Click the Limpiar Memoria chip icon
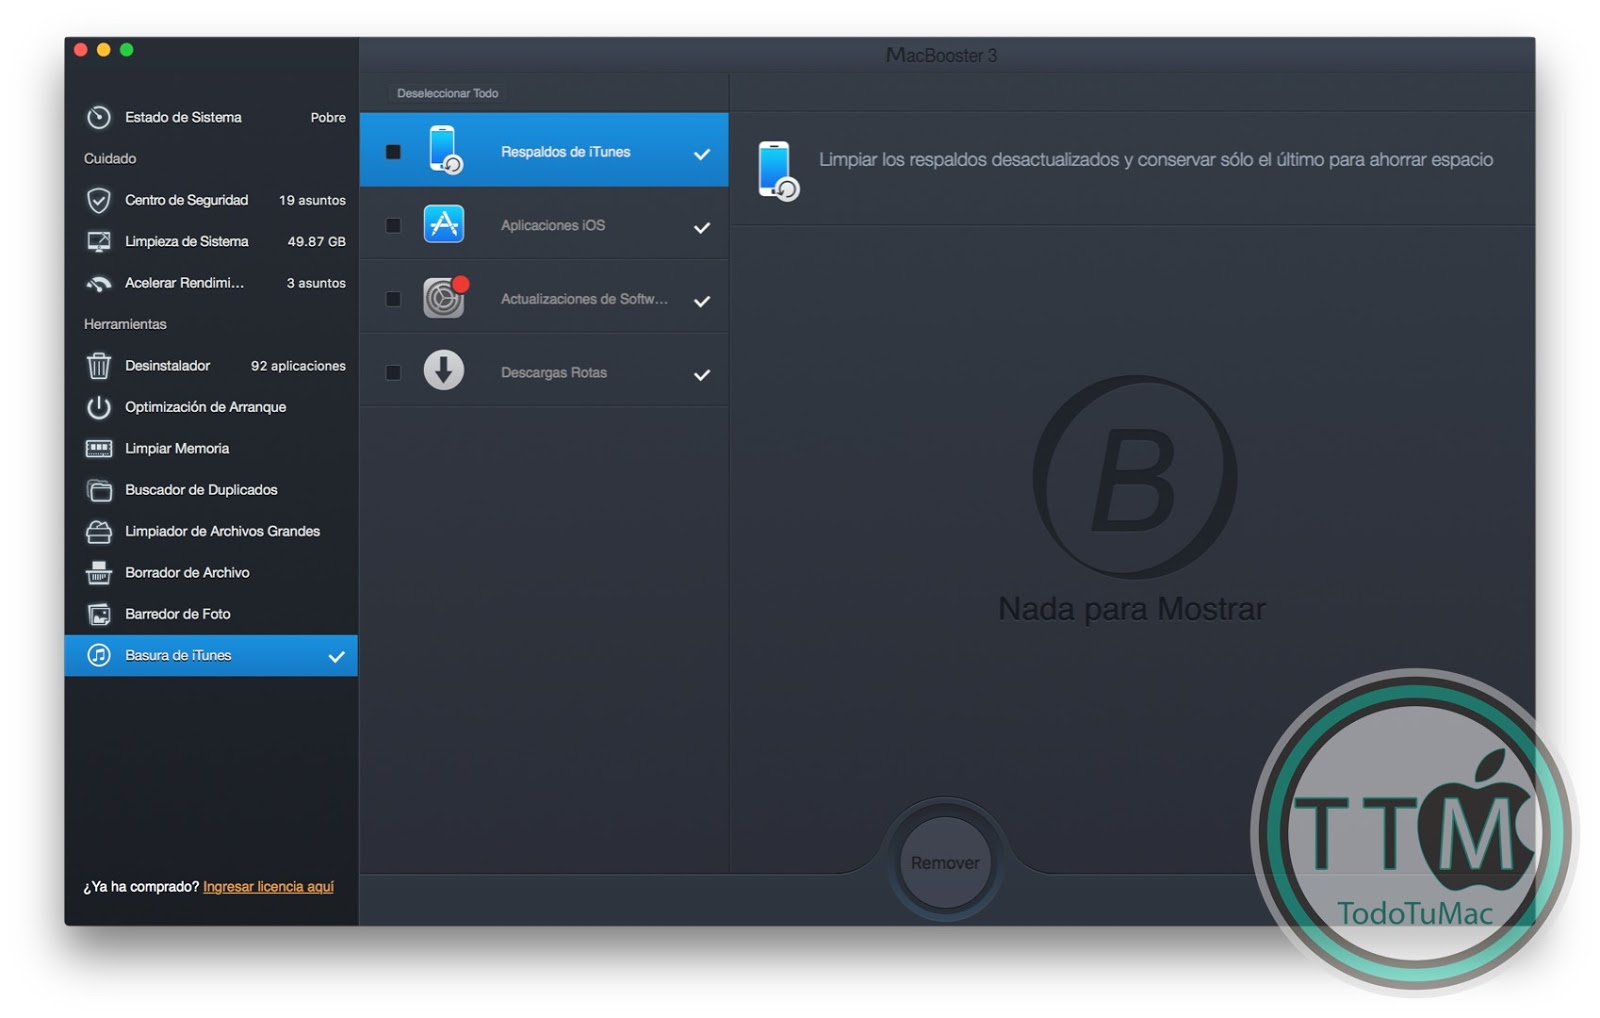1600x1018 pixels. tap(98, 449)
